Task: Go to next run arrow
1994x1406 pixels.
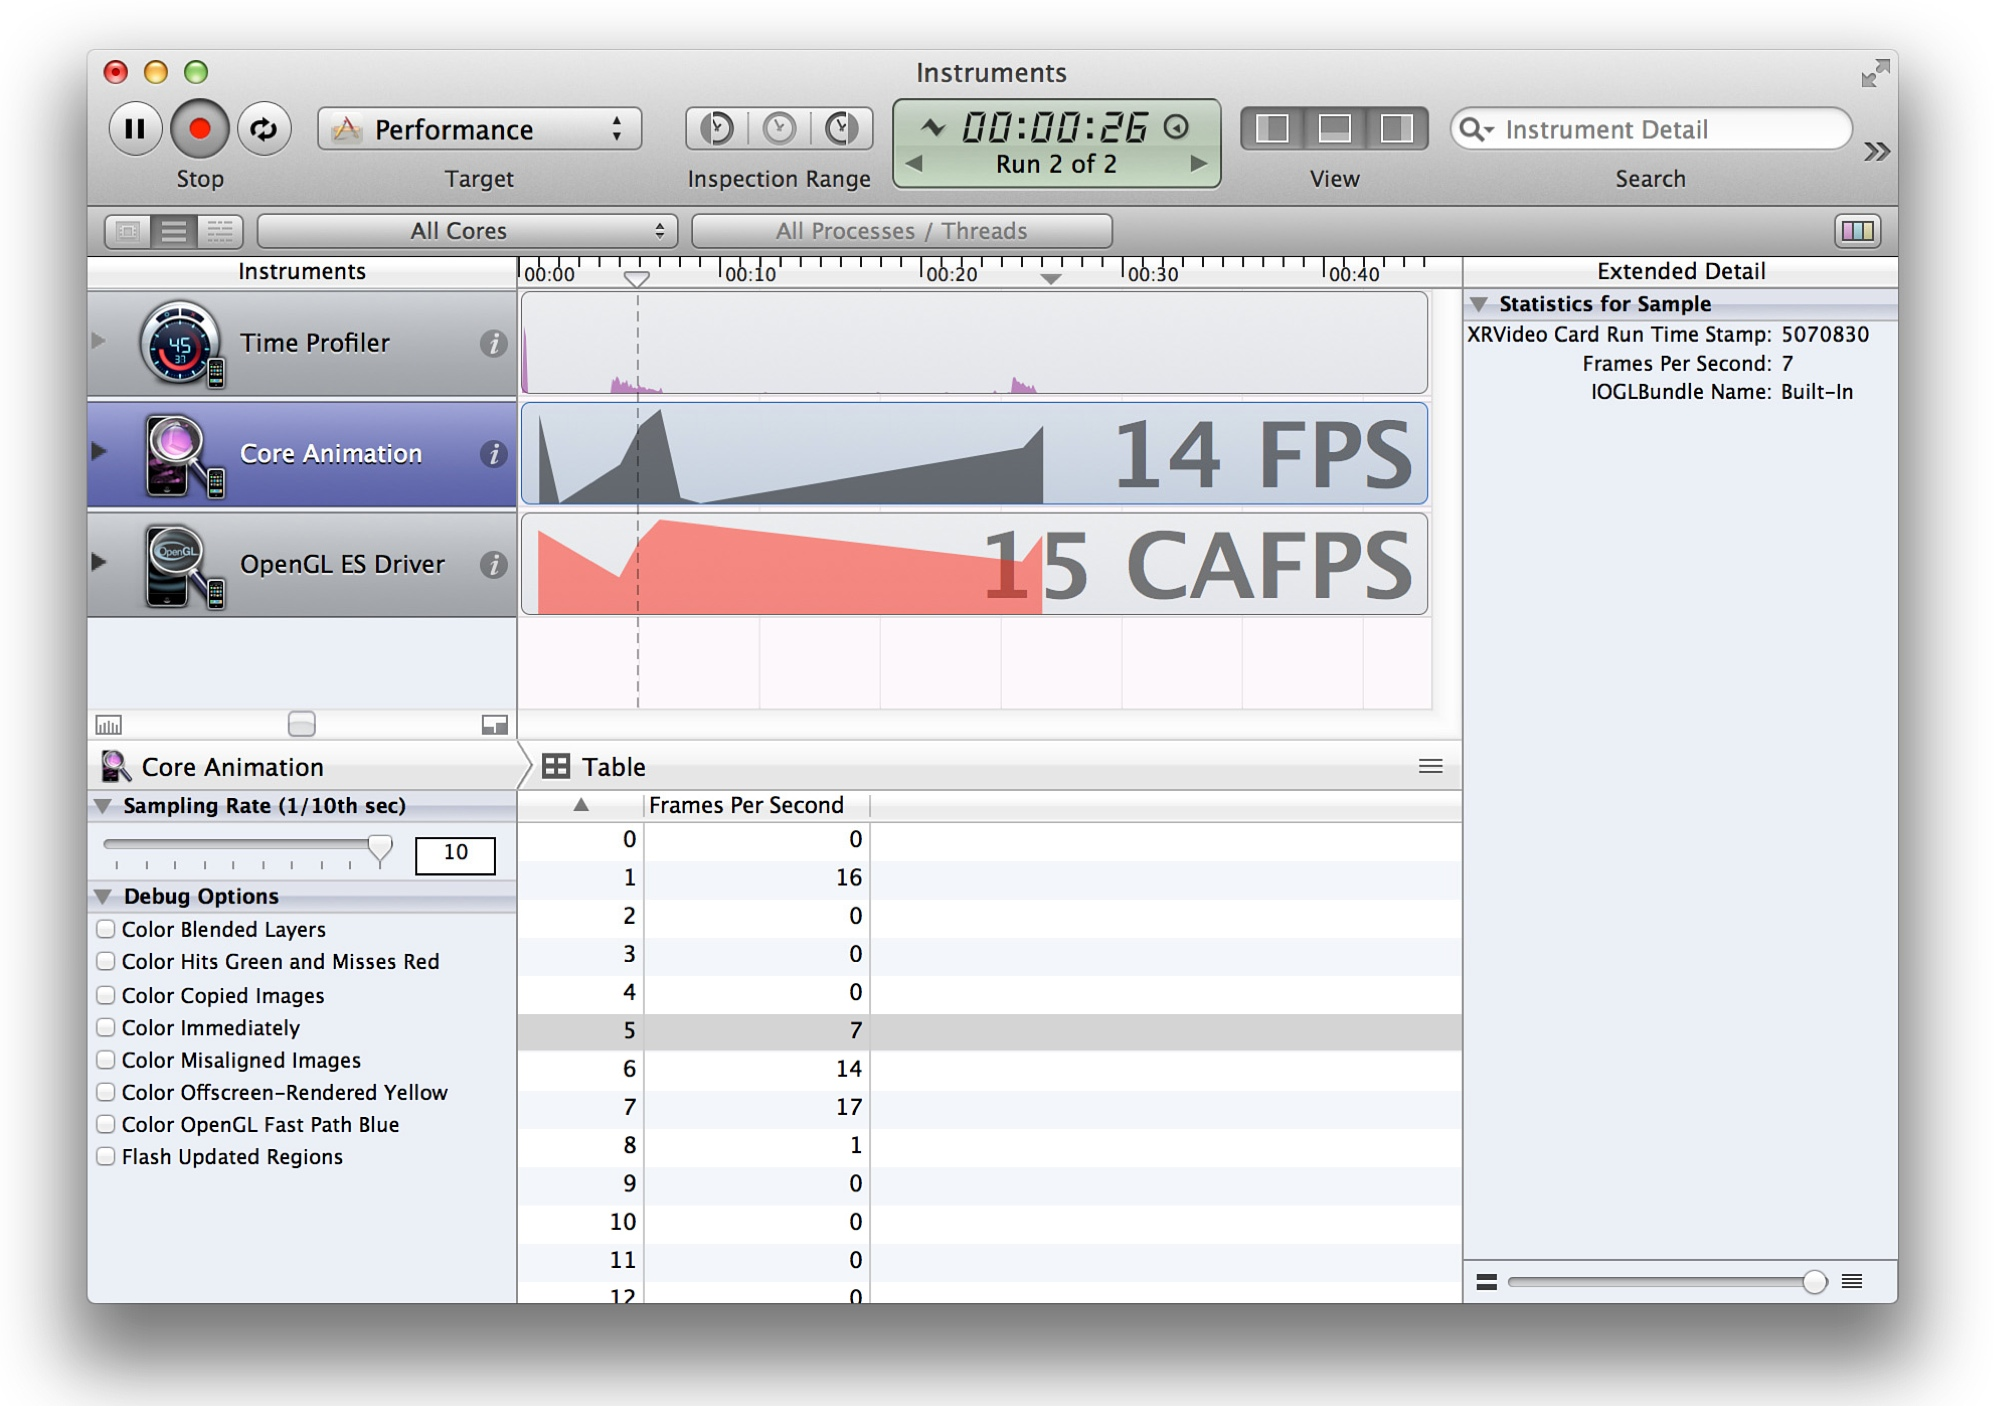Action: pos(1198,163)
